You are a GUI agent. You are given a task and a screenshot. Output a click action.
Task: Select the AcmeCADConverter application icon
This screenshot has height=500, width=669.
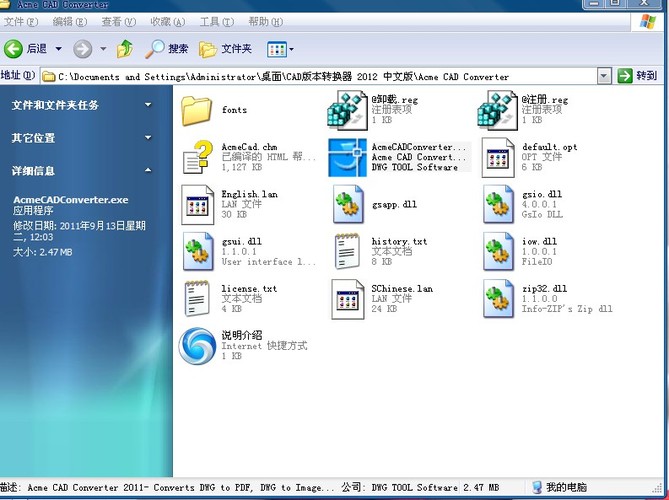point(347,157)
